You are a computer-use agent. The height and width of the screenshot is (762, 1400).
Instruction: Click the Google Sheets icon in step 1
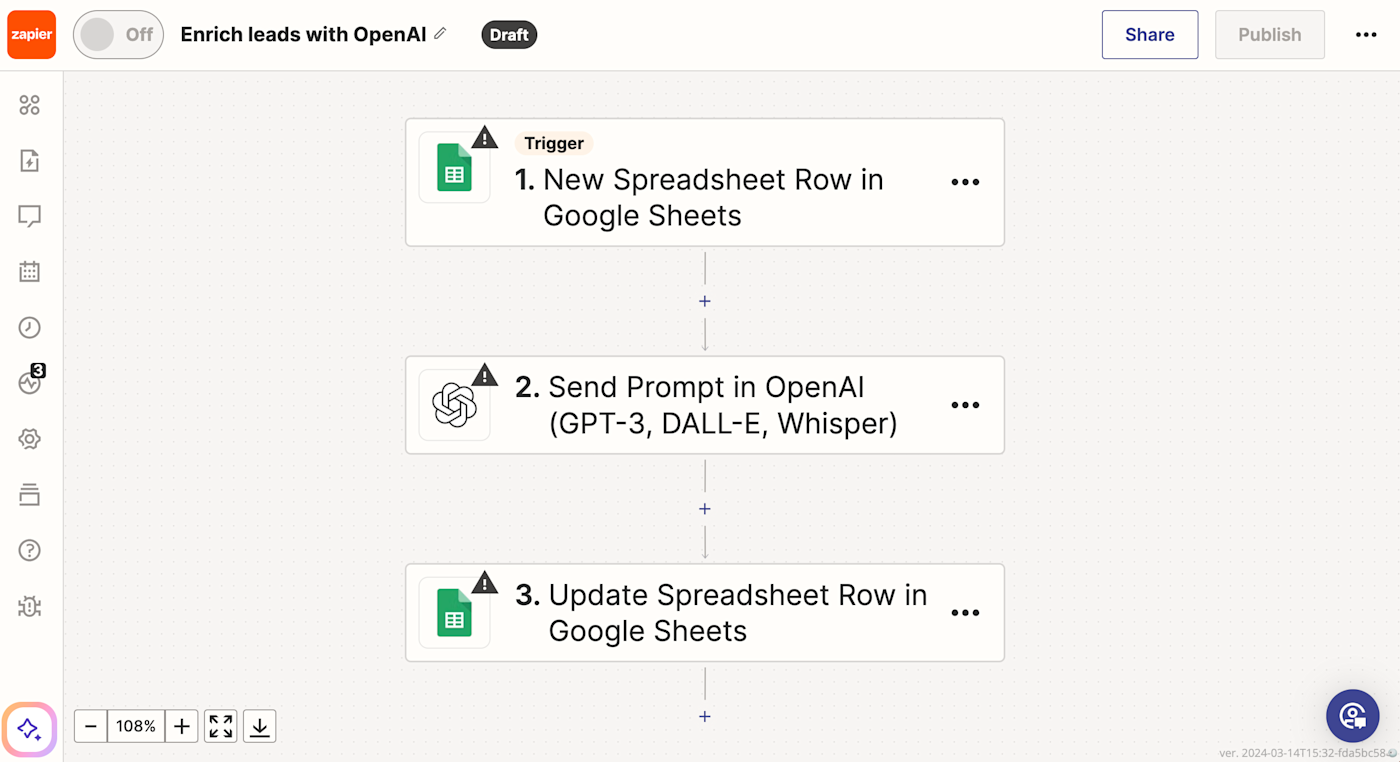tap(454, 168)
